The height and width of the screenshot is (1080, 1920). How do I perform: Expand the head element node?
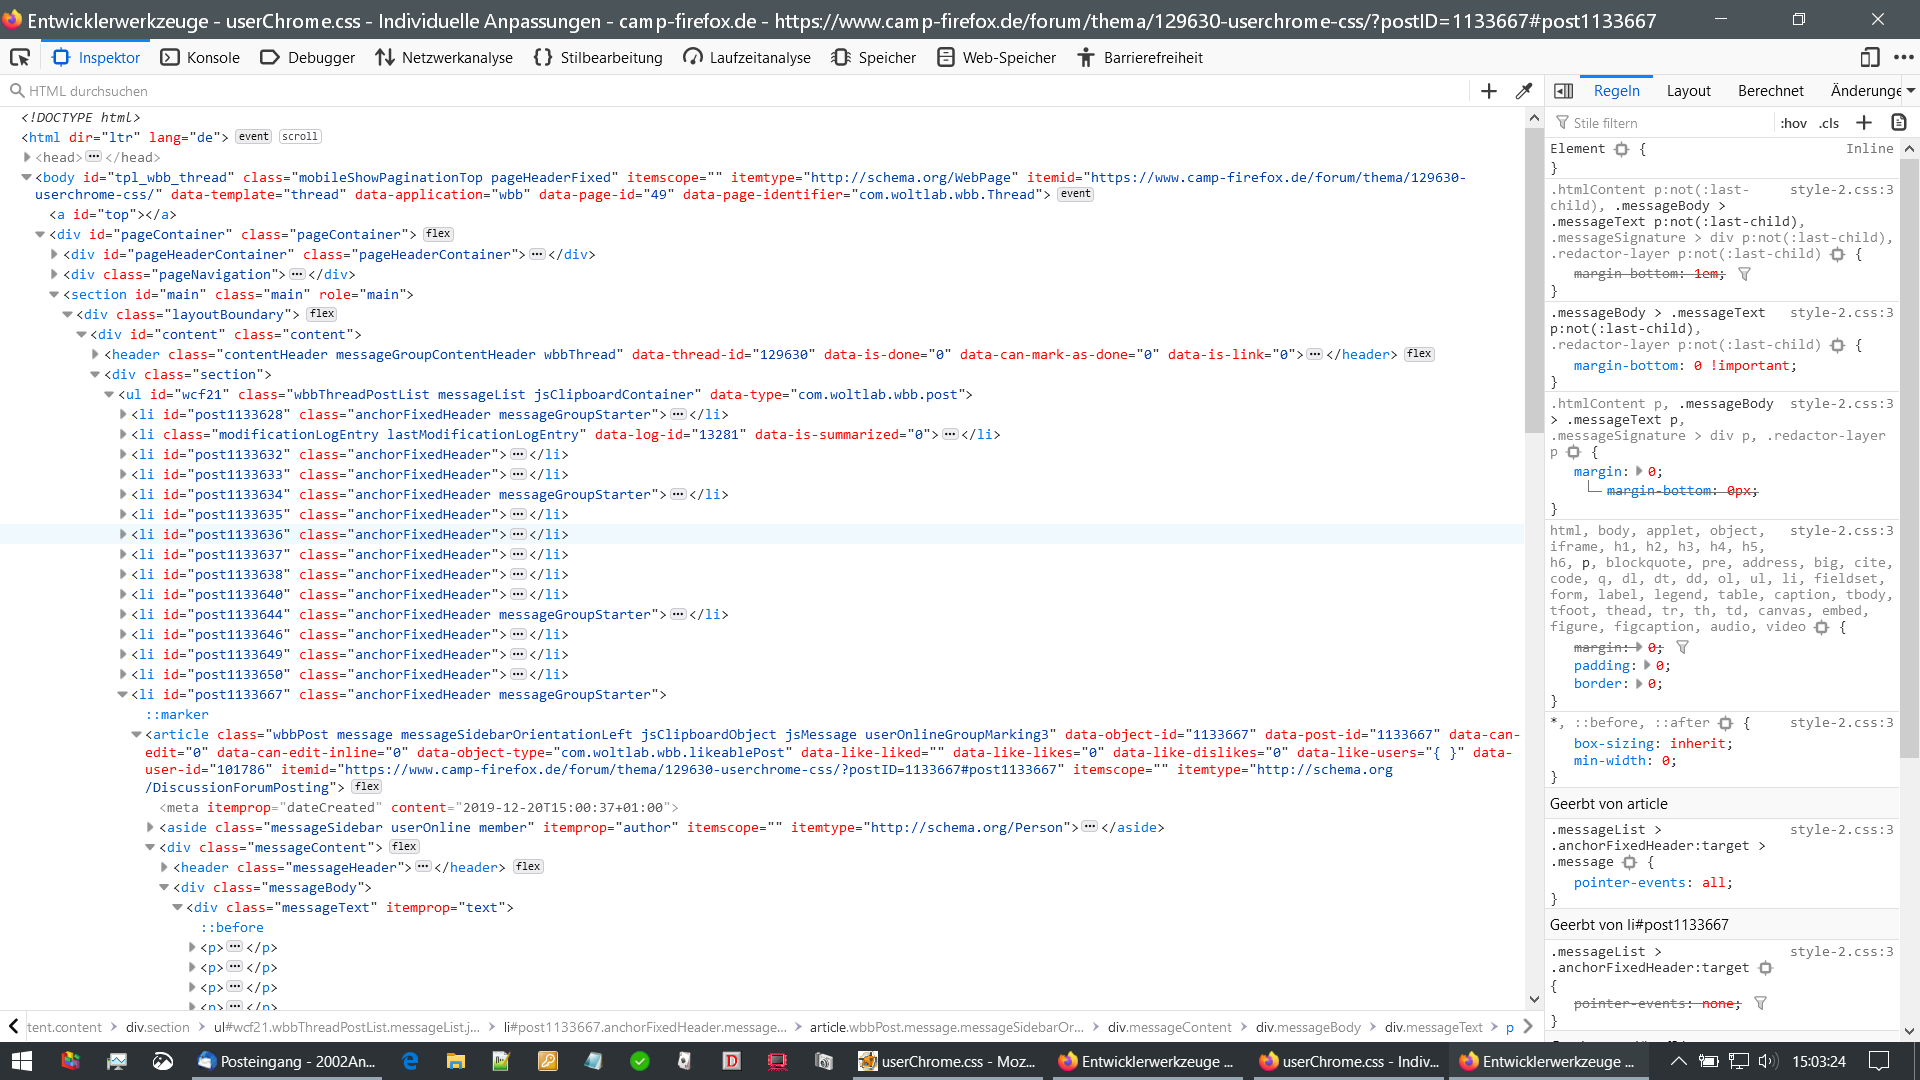[28, 157]
